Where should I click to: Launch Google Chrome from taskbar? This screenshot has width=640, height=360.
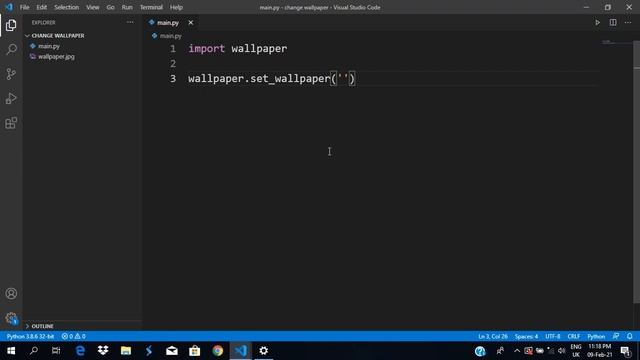[218, 351]
